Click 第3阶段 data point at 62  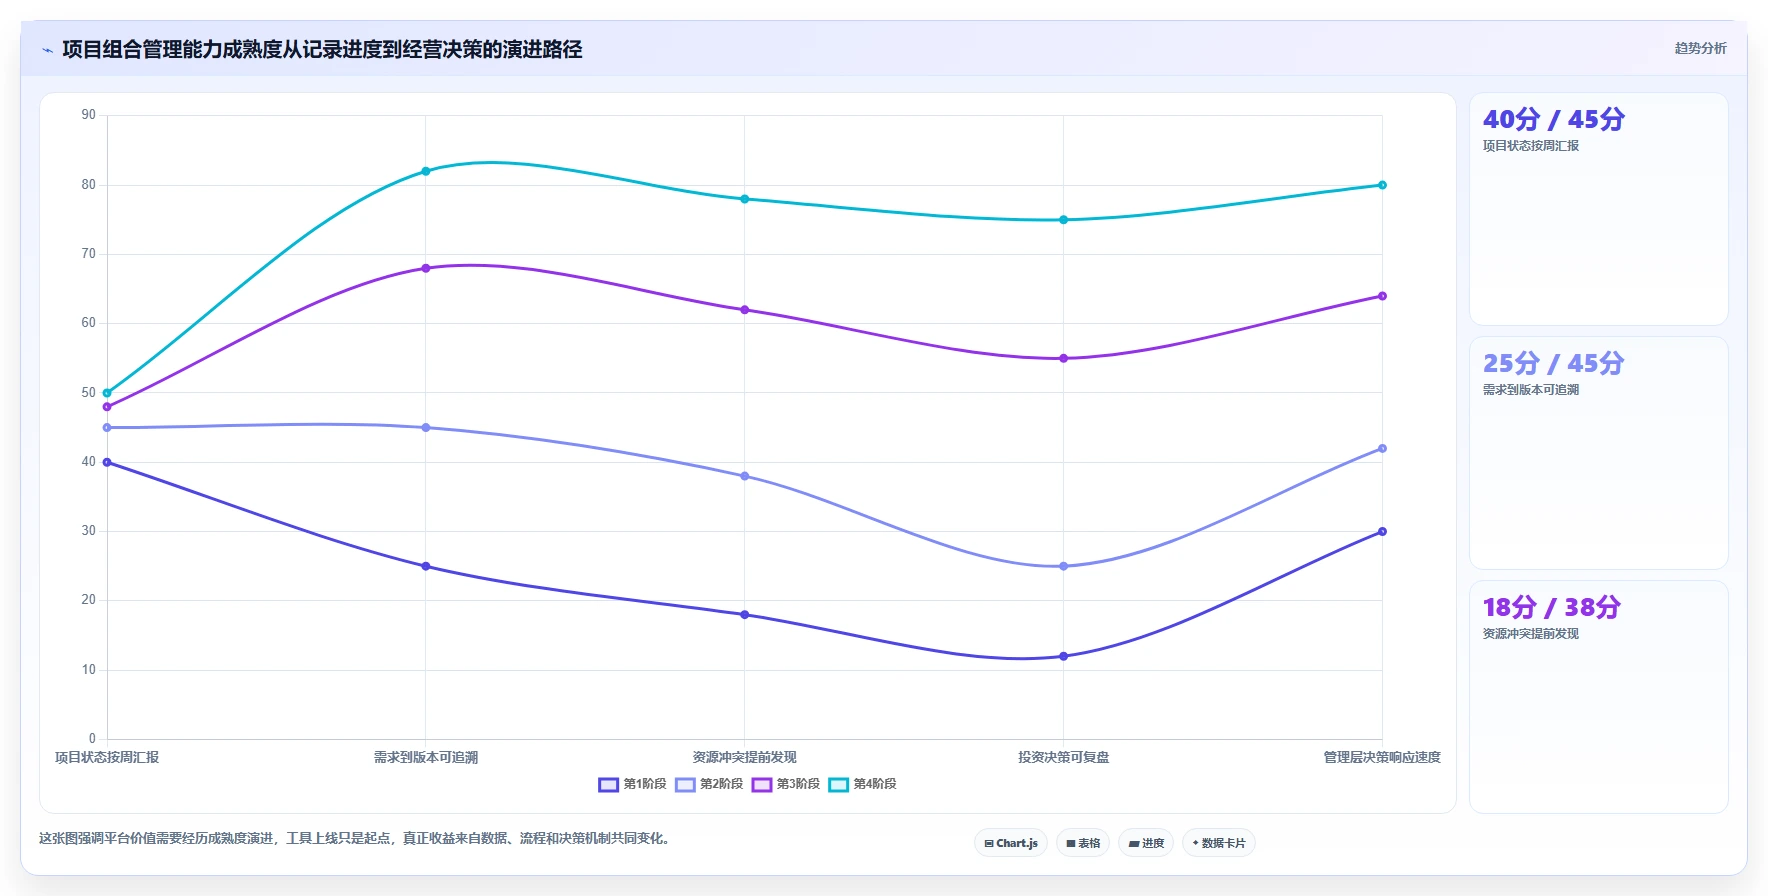(745, 310)
